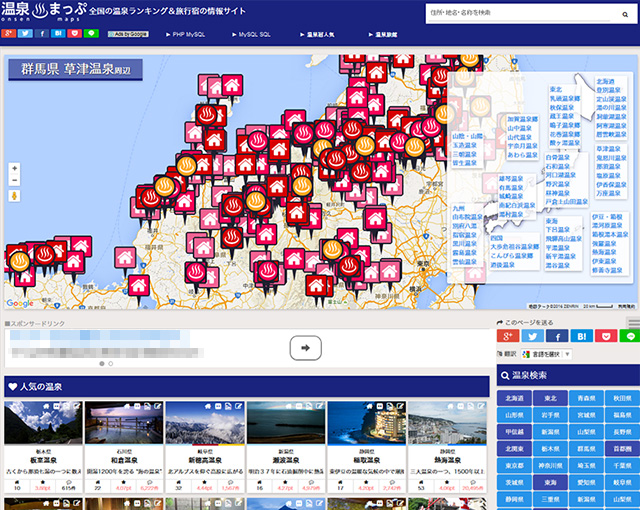This screenshot has height=510, width=640.
Task: Click the Google+ share icon in header
Action: tap(9, 33)
